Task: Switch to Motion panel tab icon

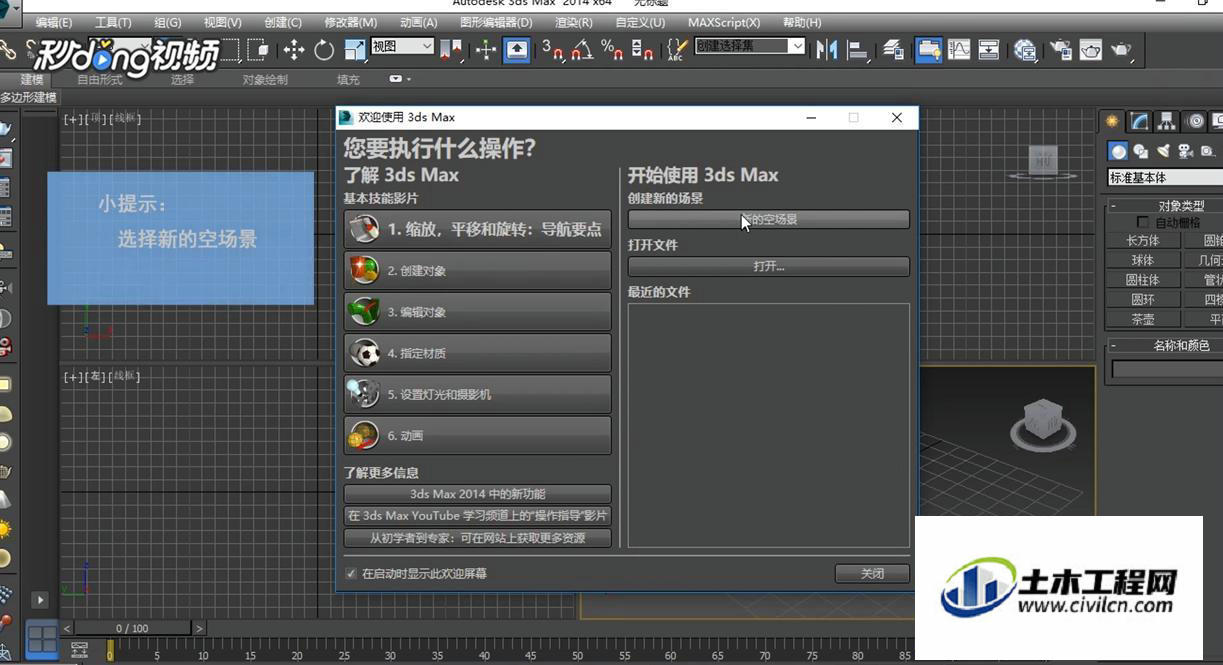Action: pos(1195,121)
